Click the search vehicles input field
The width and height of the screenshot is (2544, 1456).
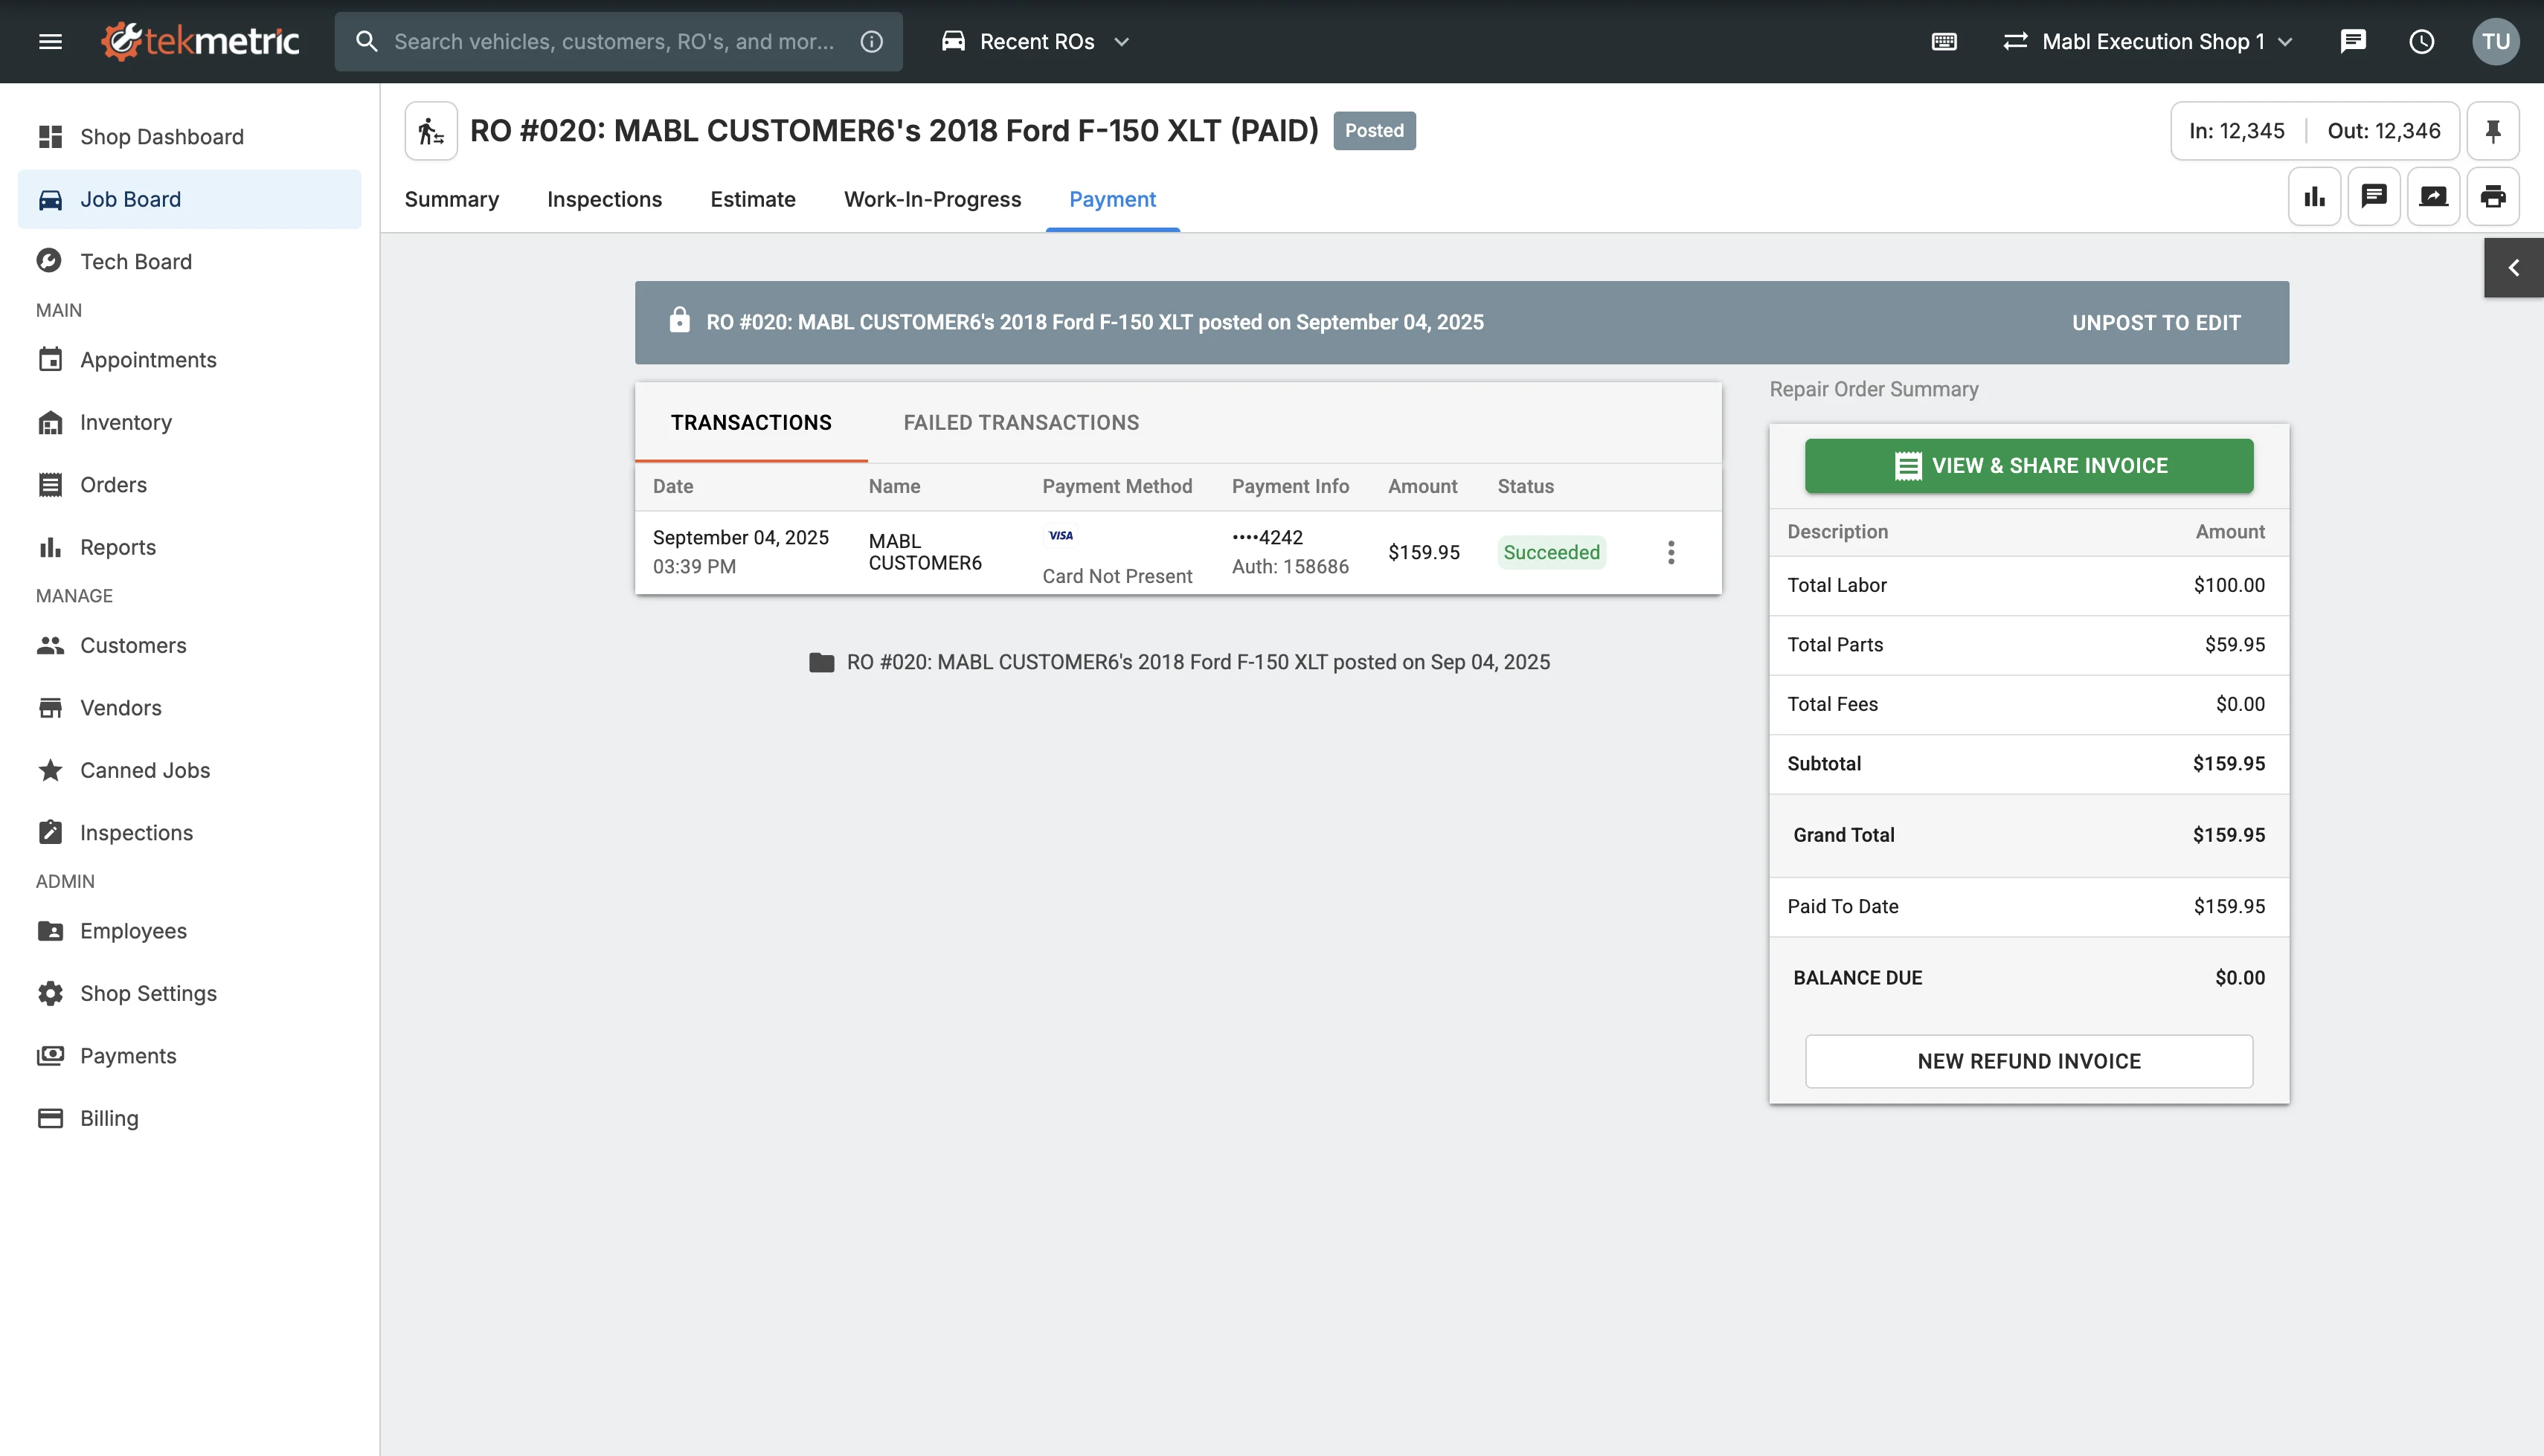612,41
